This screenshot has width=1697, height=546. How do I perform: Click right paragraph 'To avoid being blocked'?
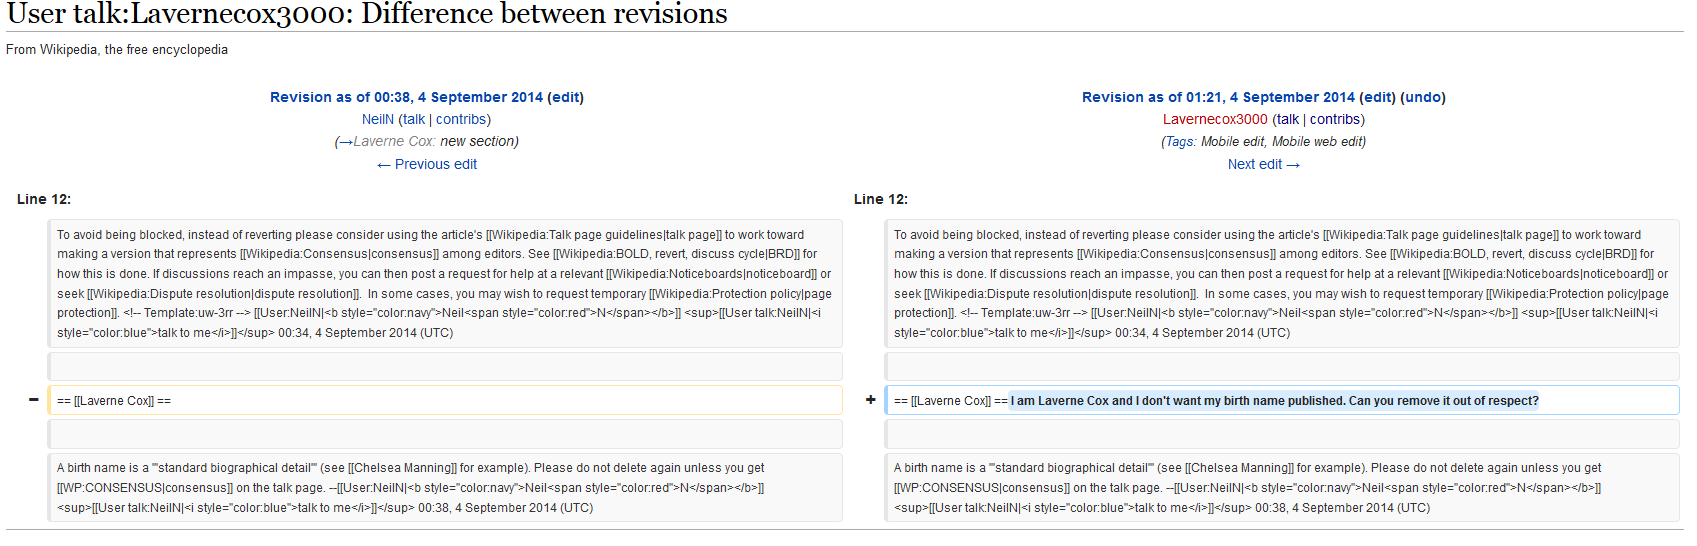[1282, 284]
